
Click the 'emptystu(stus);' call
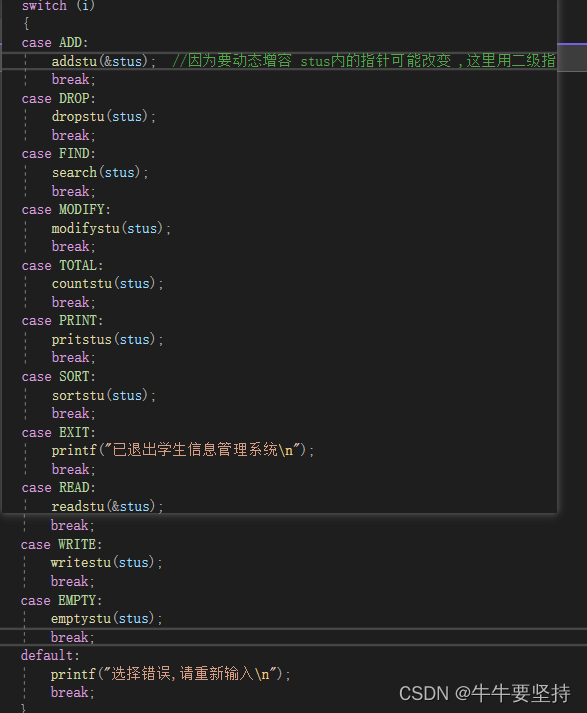107,619
